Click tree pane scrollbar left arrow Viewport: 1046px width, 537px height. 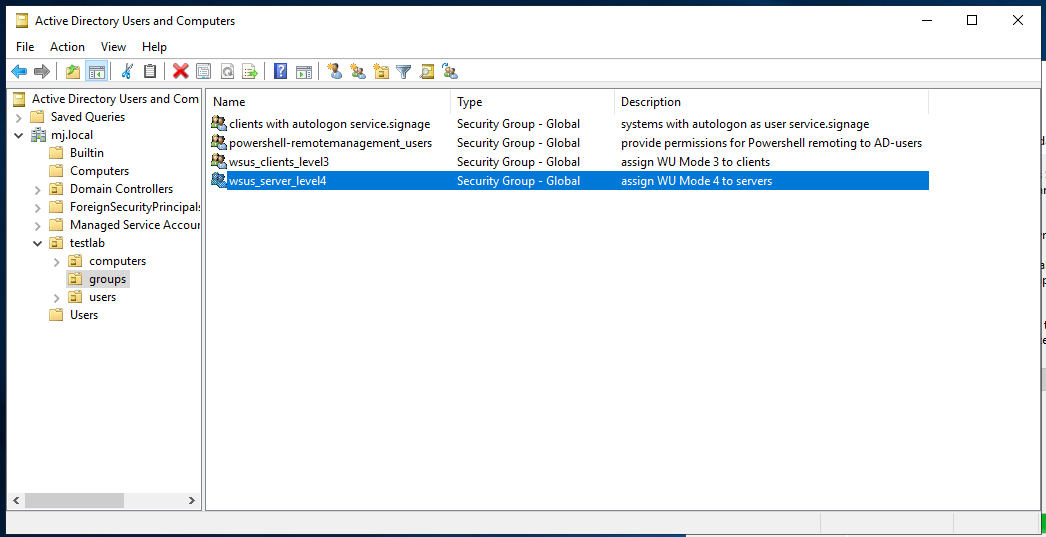point(16,500)
